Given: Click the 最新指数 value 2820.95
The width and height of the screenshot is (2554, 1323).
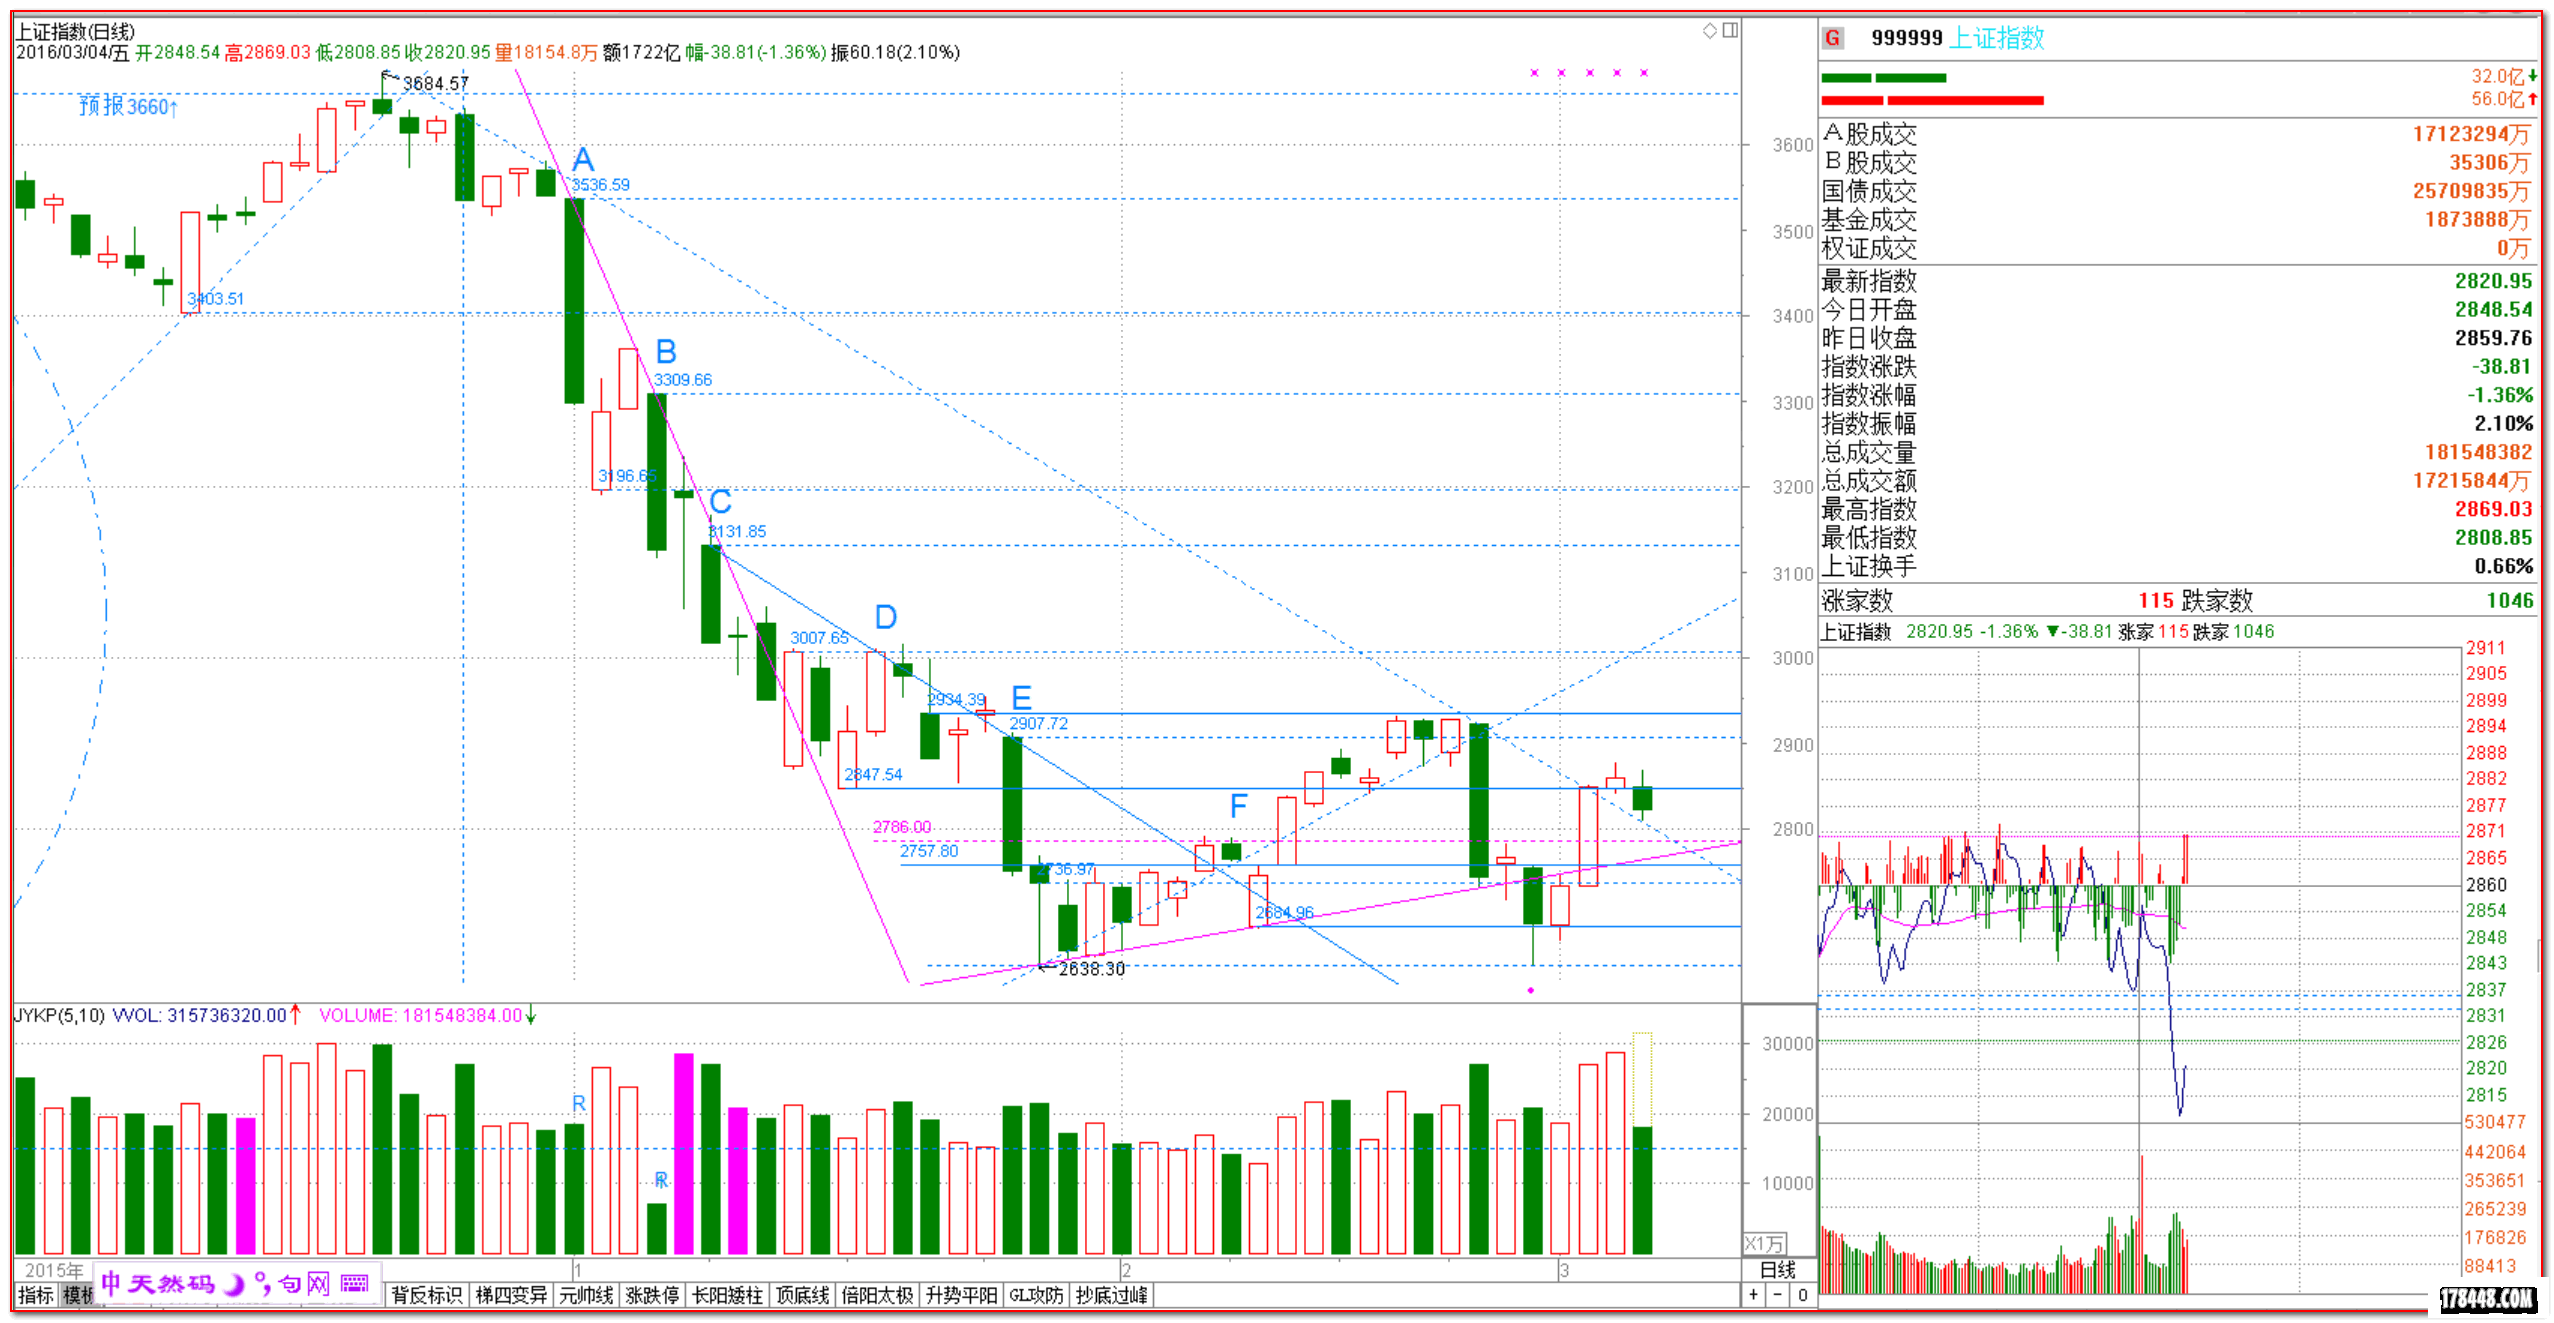Looking at the screenshot, I should click(2493, 281).
